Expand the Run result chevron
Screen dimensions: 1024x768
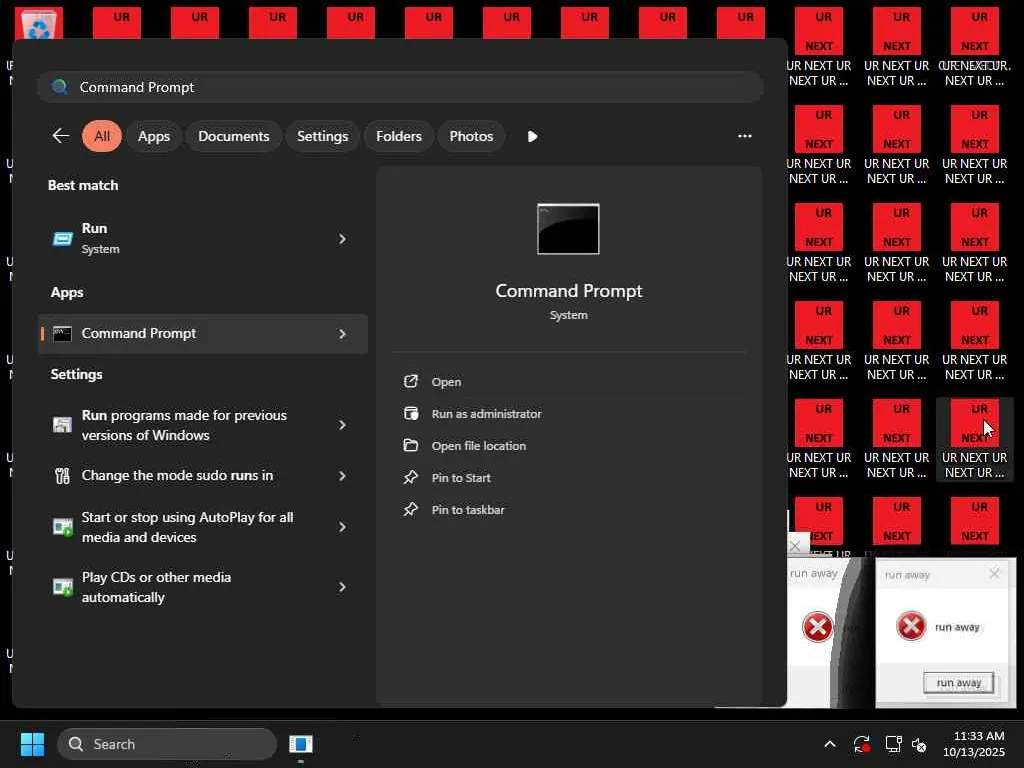coord(342,239)
